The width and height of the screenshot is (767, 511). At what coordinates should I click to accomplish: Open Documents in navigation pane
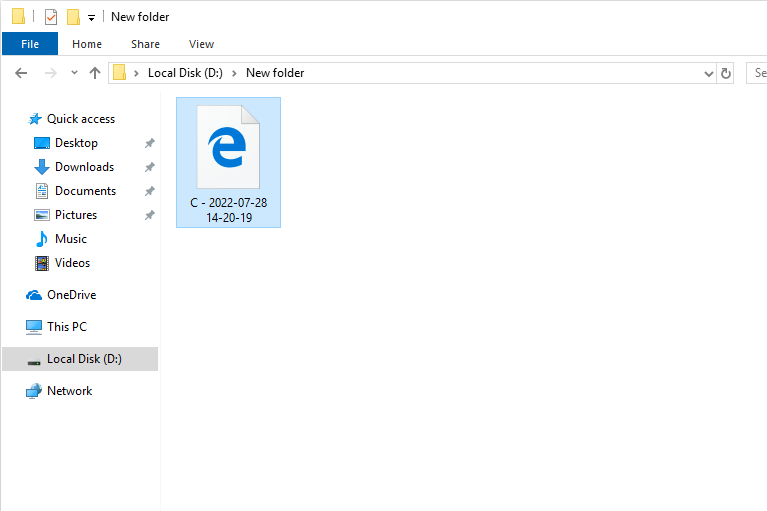[x=85, y=191]
